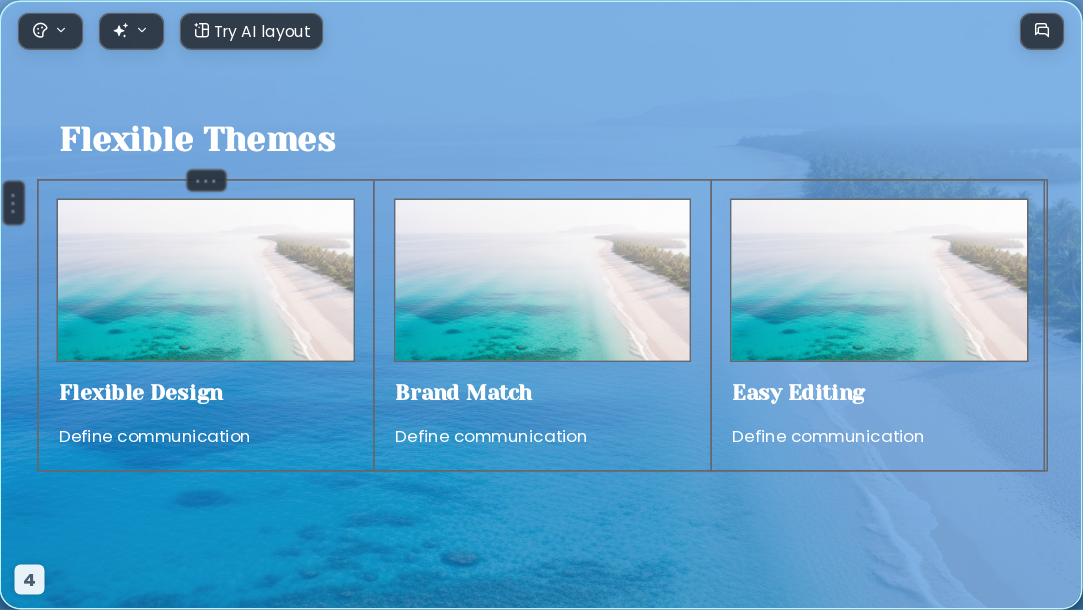Click Try AI layout button
Viewport: 1083px width, 611px height.
pos(251,31)
